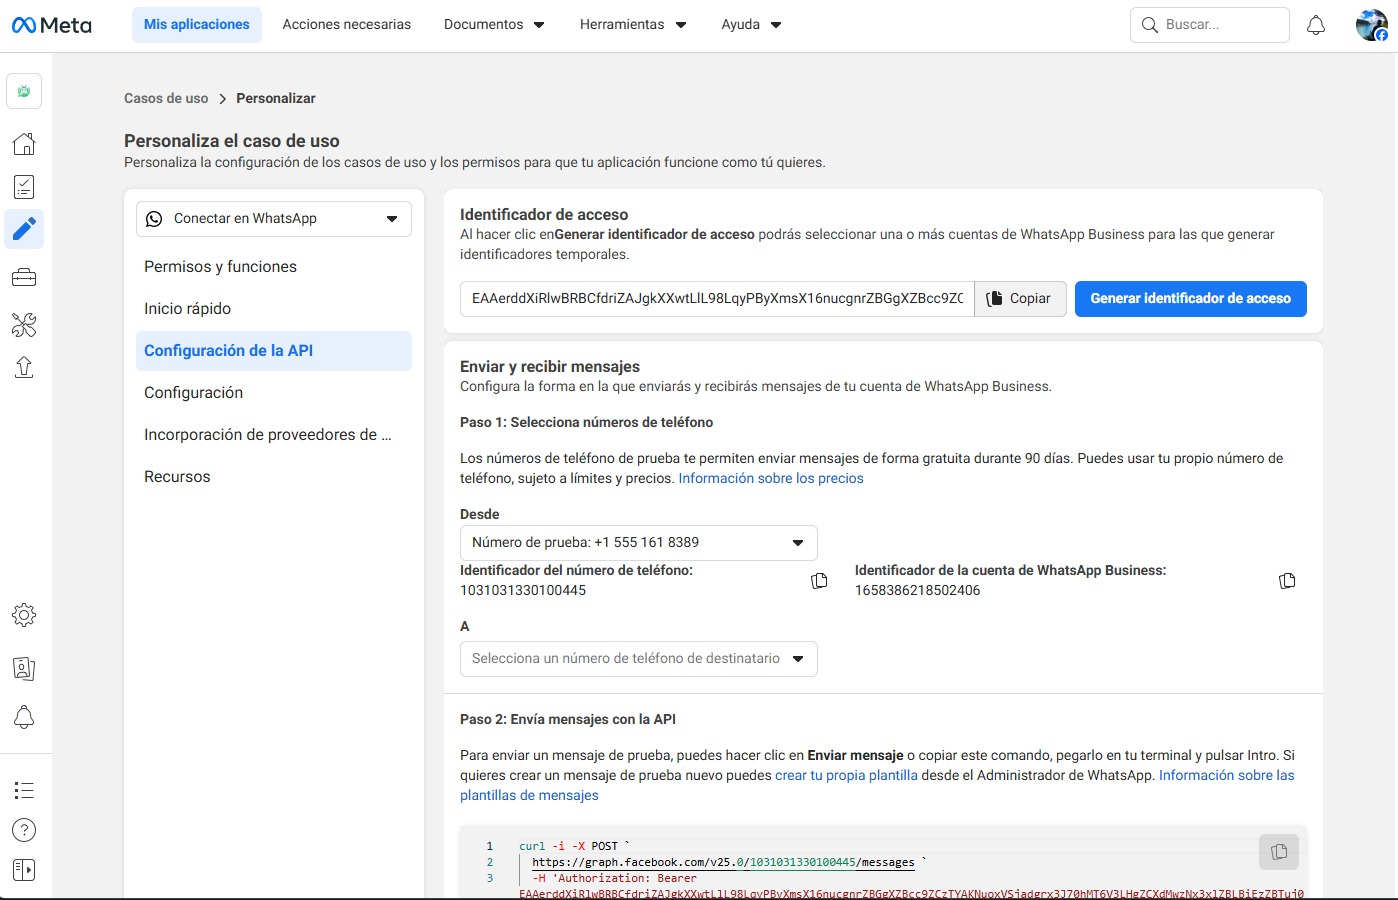1398x900 pixels.
Task: Open recipient phone number selector
Action: (638, 659)
